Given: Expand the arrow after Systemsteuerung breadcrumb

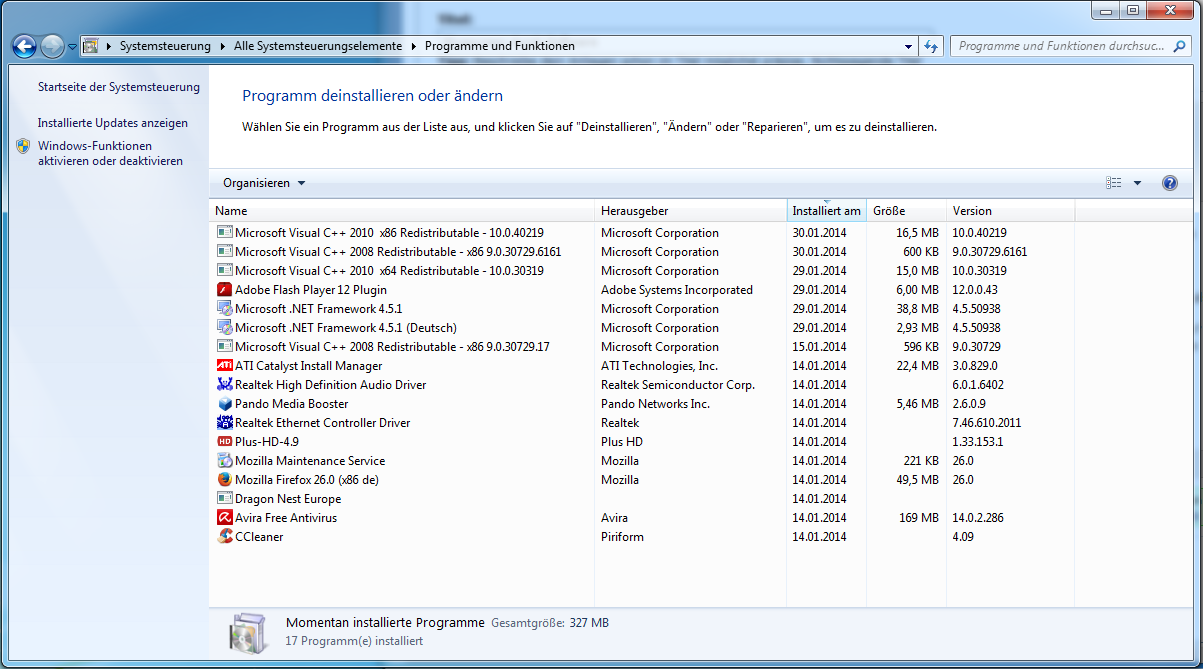Looking at the screenshot, I should tap(223, 46).
